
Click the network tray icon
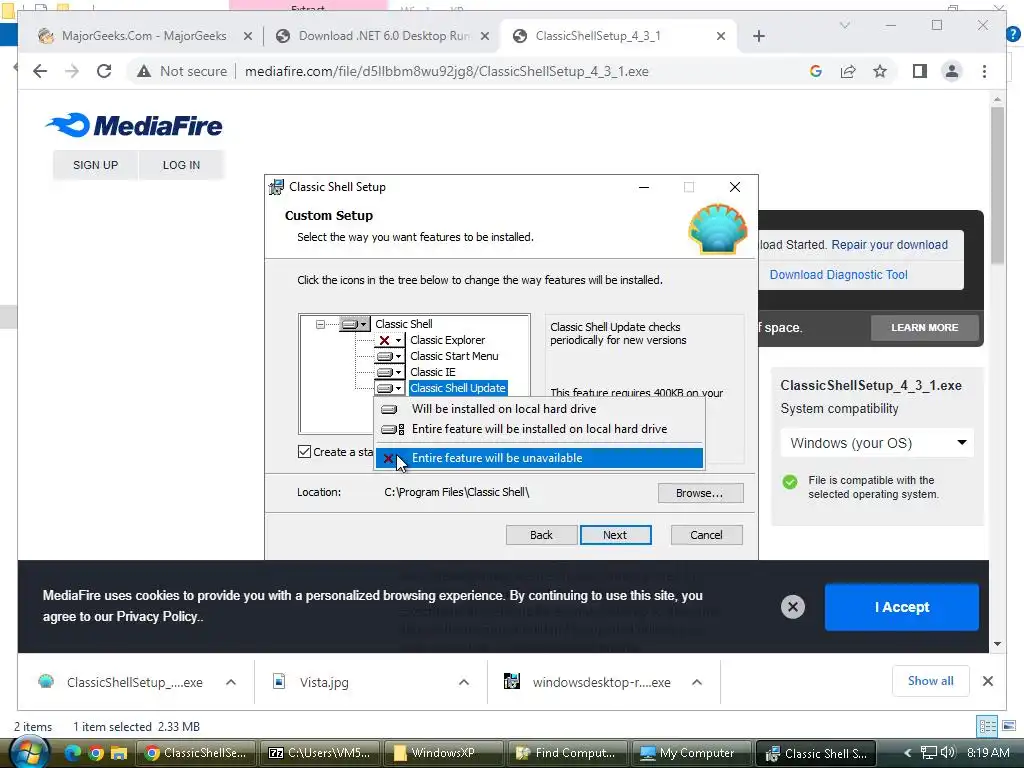(x=929, y=752)
